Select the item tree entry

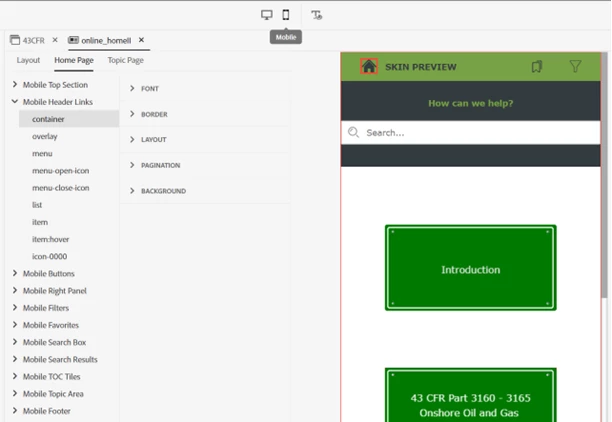tap(40, 222)
